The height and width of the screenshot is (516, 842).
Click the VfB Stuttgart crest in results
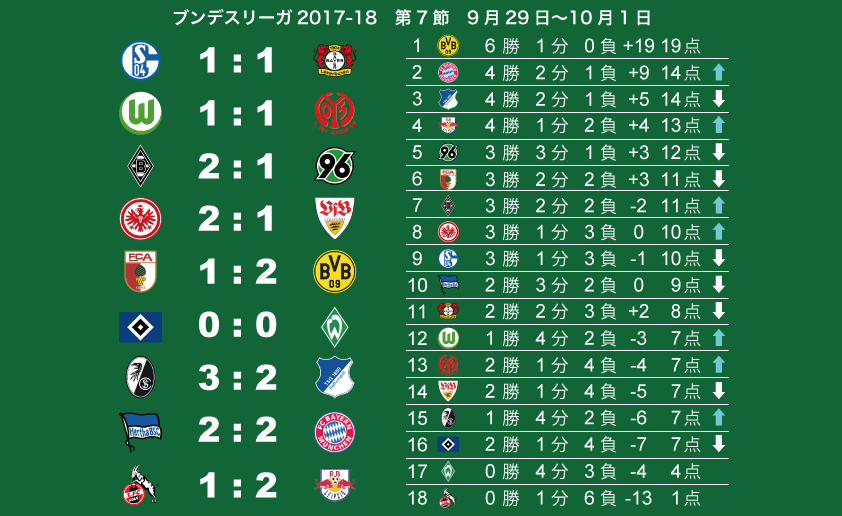(335, 218)
